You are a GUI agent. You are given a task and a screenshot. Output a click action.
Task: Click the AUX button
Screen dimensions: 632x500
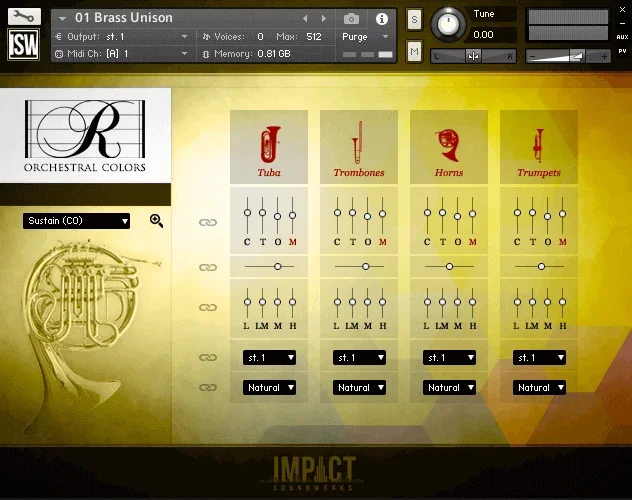point(622,37)
